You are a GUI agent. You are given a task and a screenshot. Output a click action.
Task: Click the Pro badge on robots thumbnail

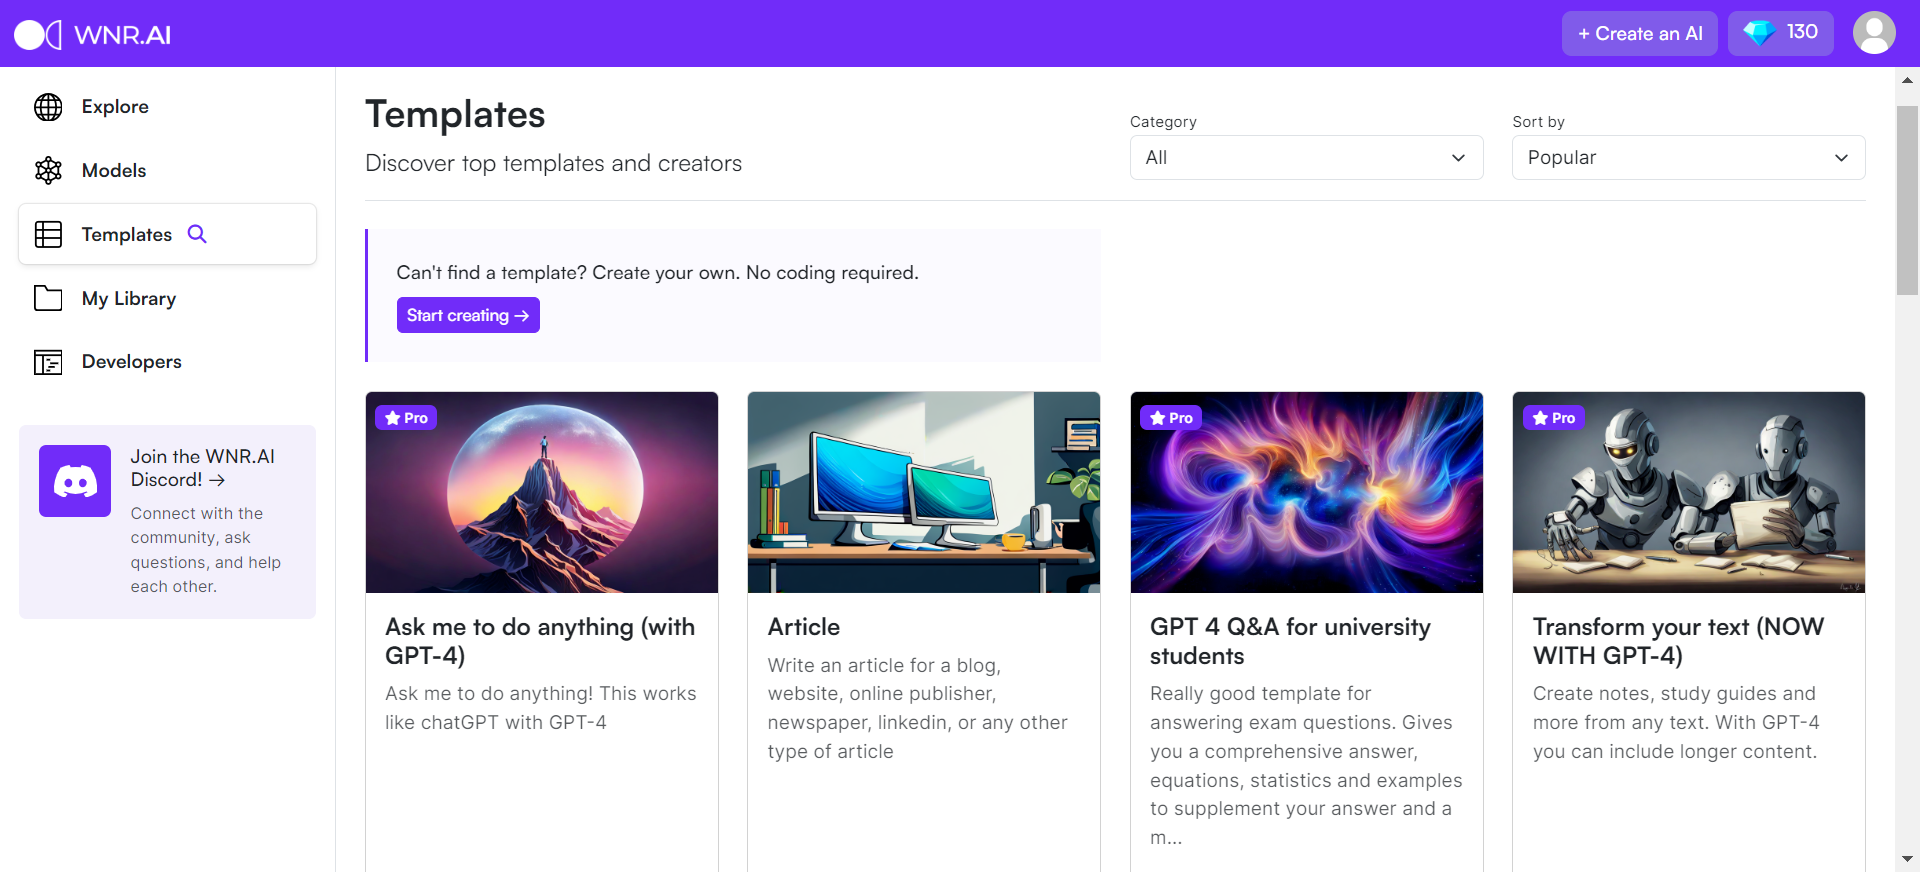[1554, 418]
